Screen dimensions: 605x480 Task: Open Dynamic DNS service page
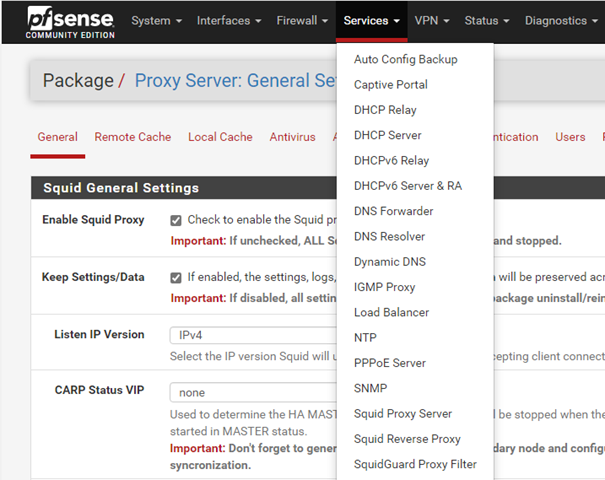[390, 262]
